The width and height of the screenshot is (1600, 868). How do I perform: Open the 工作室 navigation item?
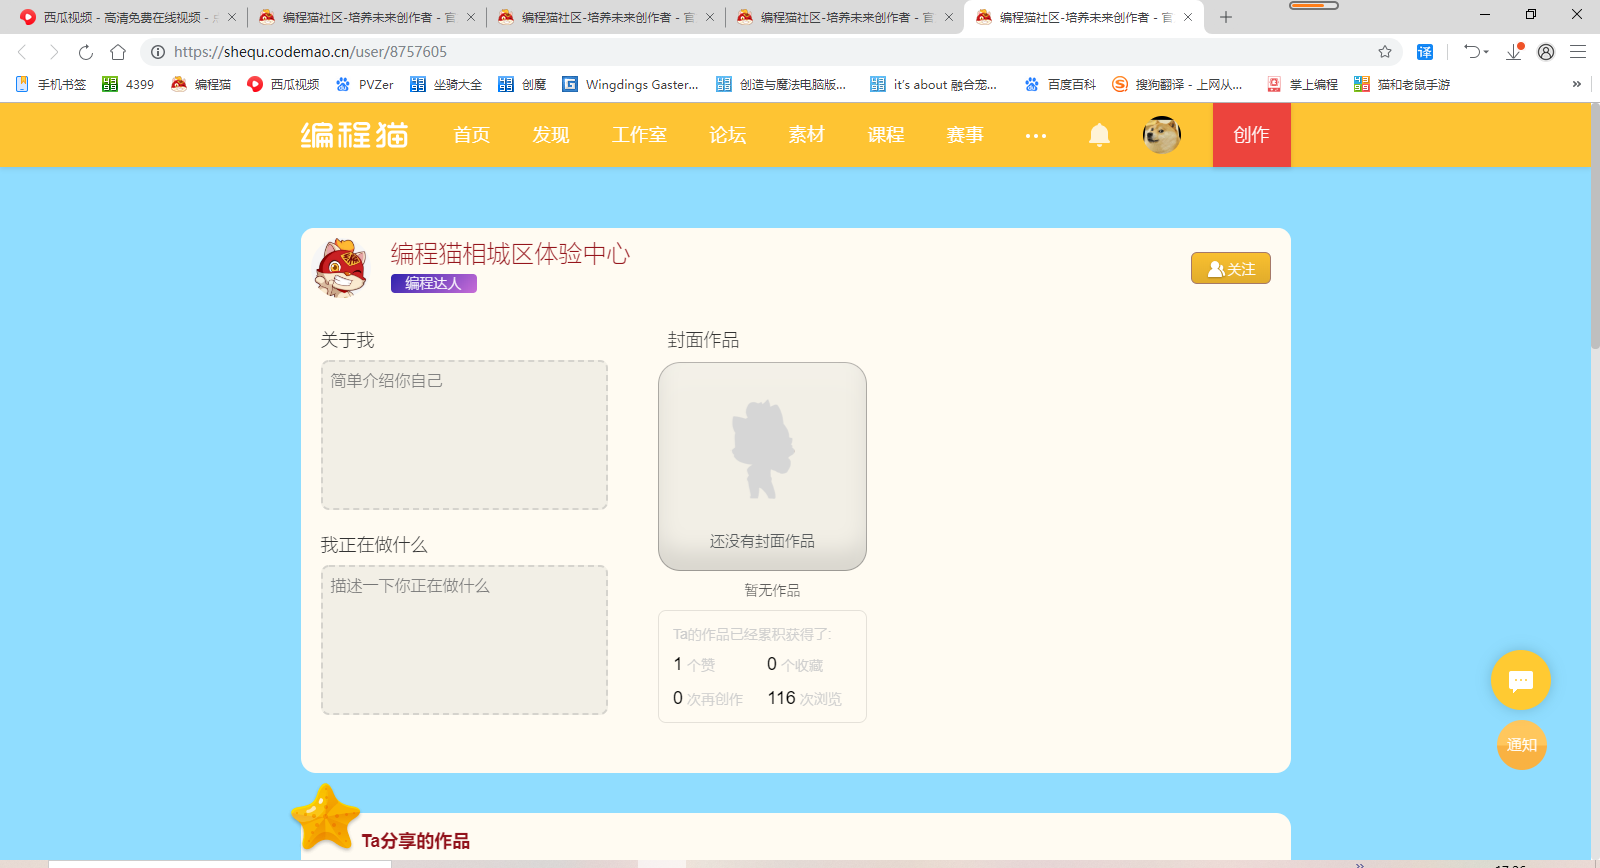[639, 135]
